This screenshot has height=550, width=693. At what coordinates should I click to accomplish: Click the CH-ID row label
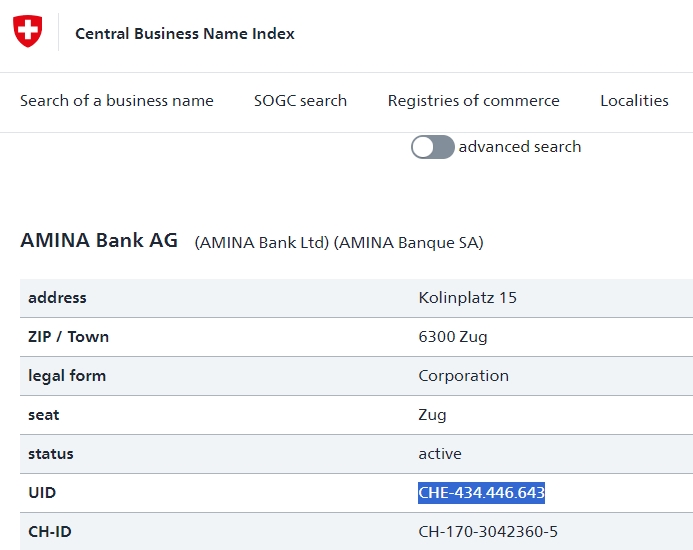tap(50, 532)
